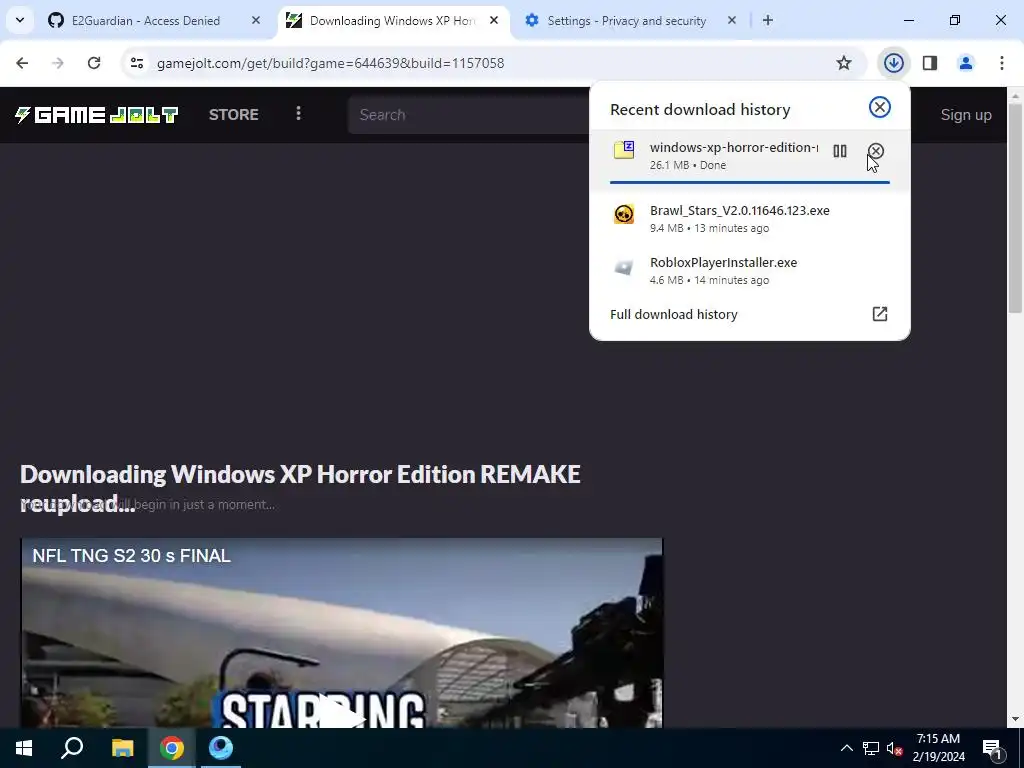
Task: Bookmark this page with the star icon
Action: pyautogui.click(x=844, y=63)
